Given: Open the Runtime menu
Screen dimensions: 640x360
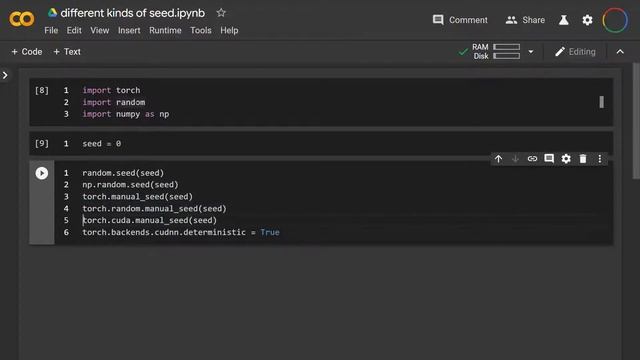Looking at the screenshot, I should click(165, 30).
